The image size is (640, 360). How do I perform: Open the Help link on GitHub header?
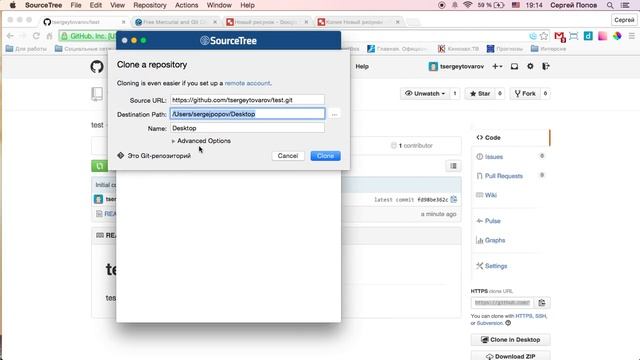click(362, 66)
